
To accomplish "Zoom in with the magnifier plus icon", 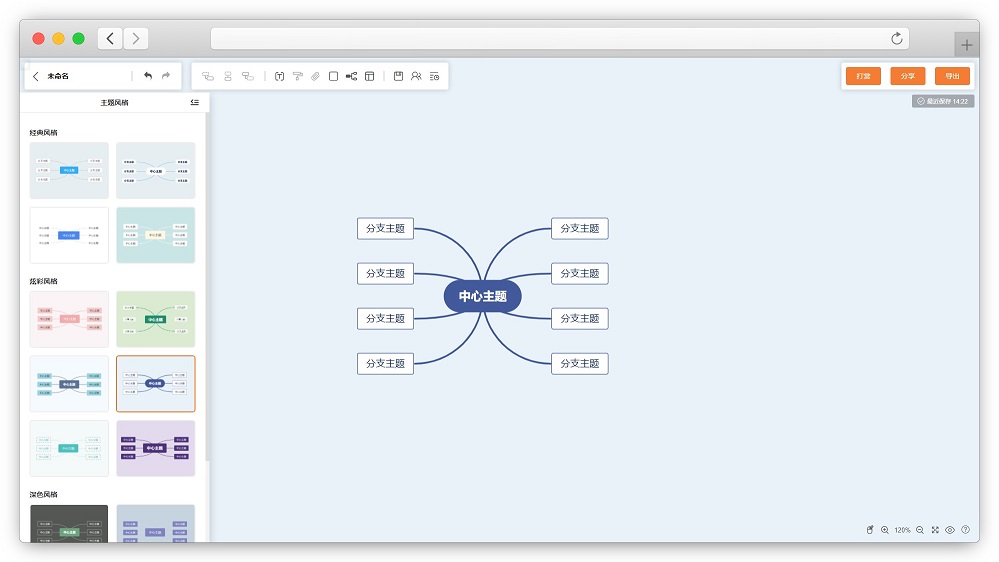I will pos(885,530).
